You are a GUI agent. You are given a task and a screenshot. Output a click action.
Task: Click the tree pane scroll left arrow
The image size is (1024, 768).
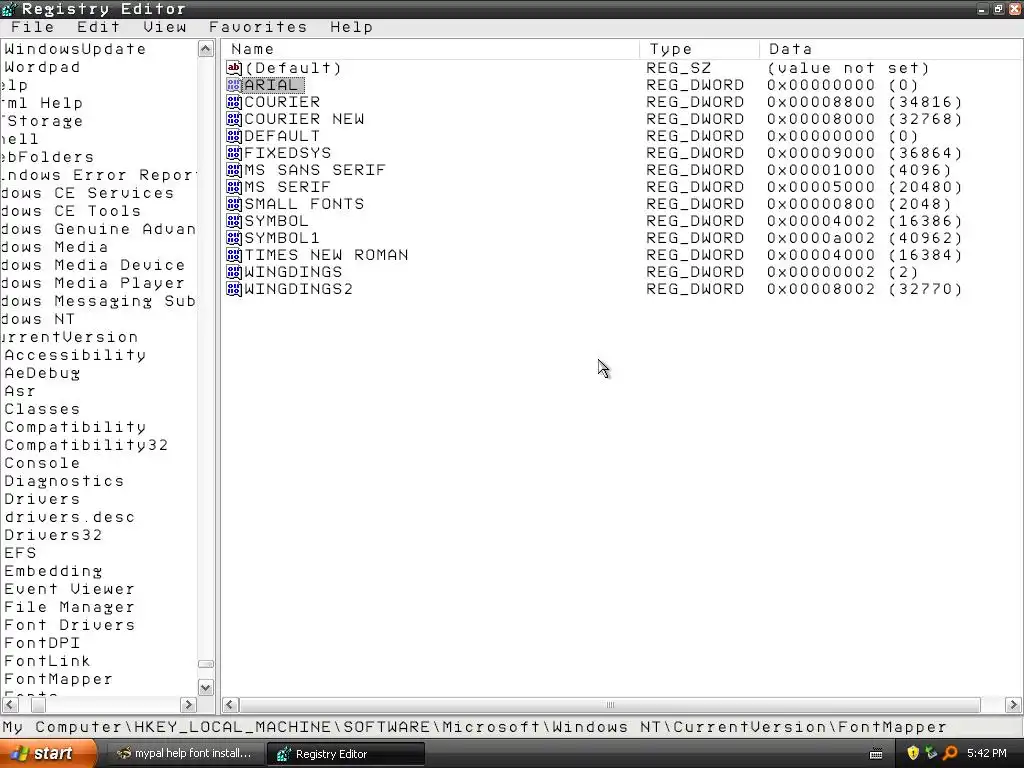point(10,705)
